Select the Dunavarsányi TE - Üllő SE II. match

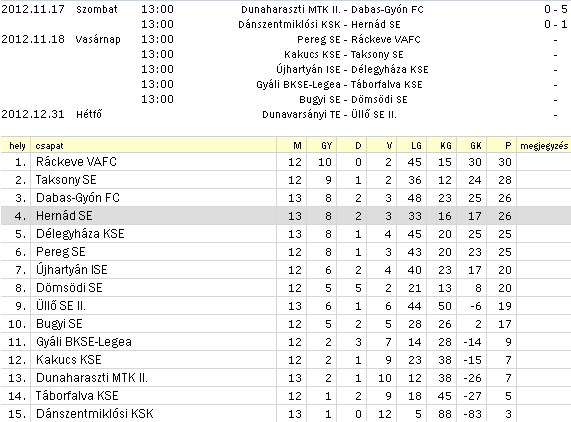pos(329,115)
